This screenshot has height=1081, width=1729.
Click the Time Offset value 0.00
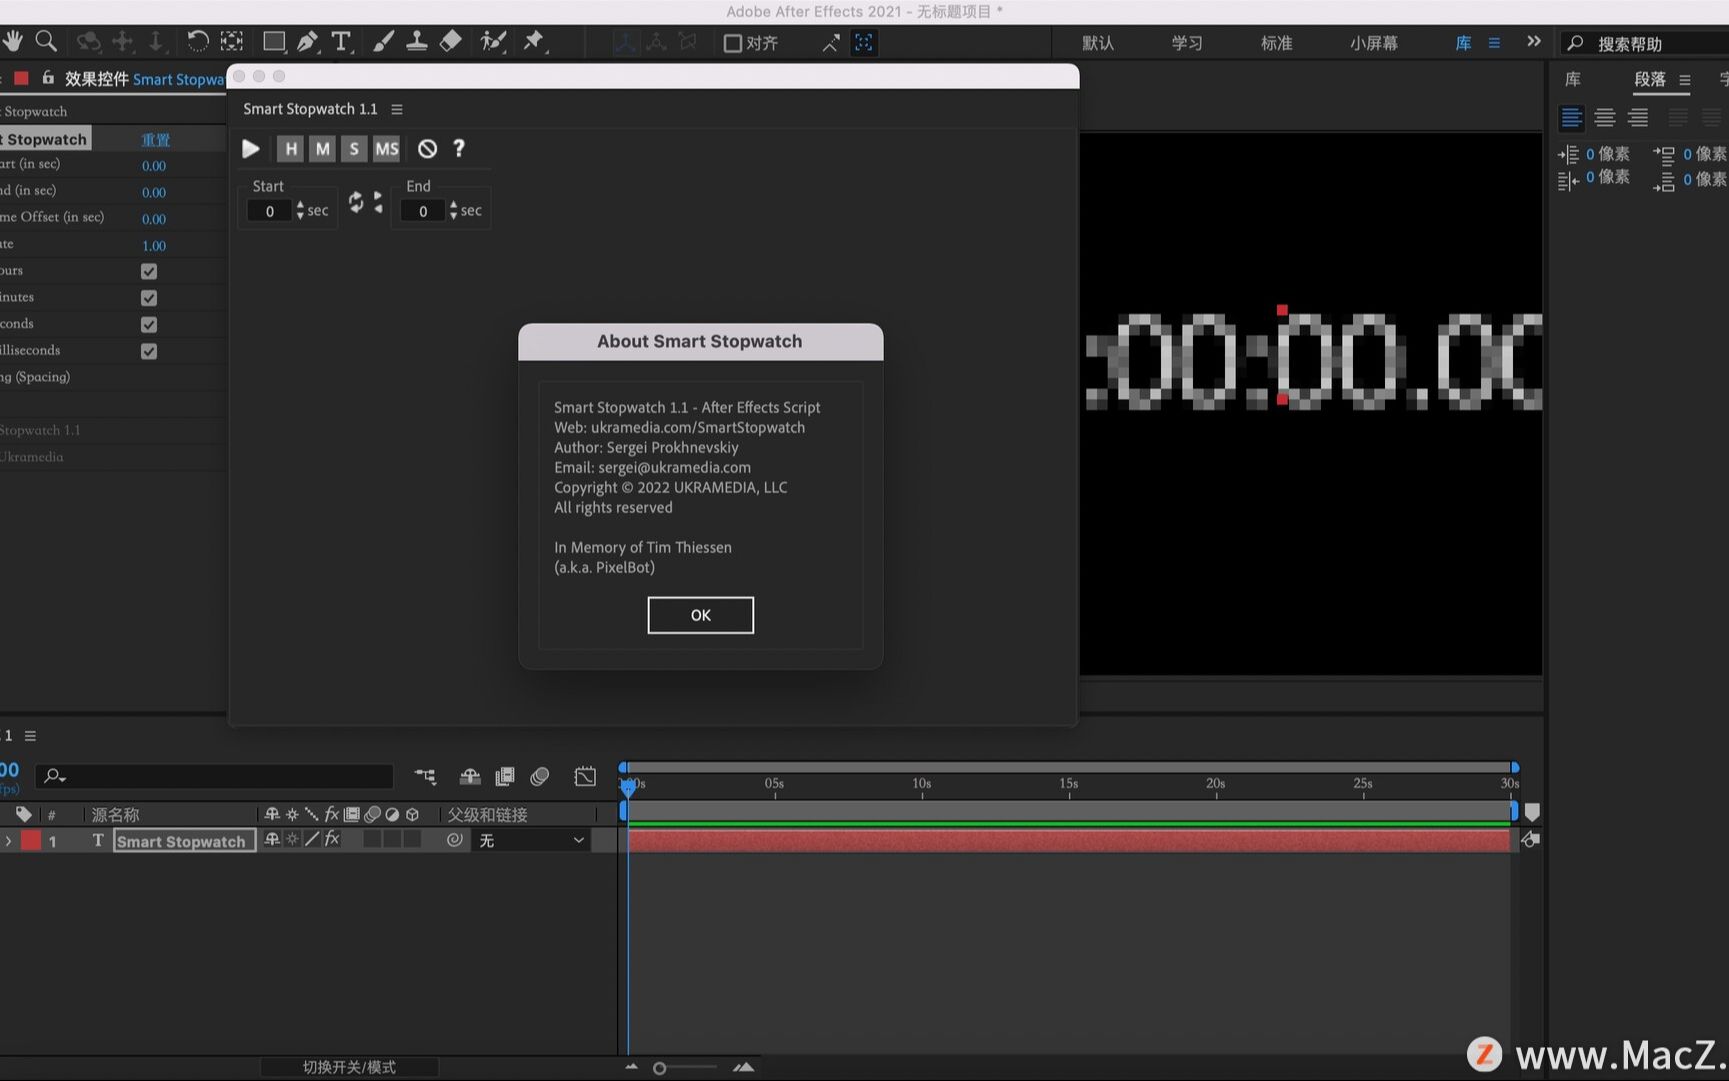coord(154,218)
